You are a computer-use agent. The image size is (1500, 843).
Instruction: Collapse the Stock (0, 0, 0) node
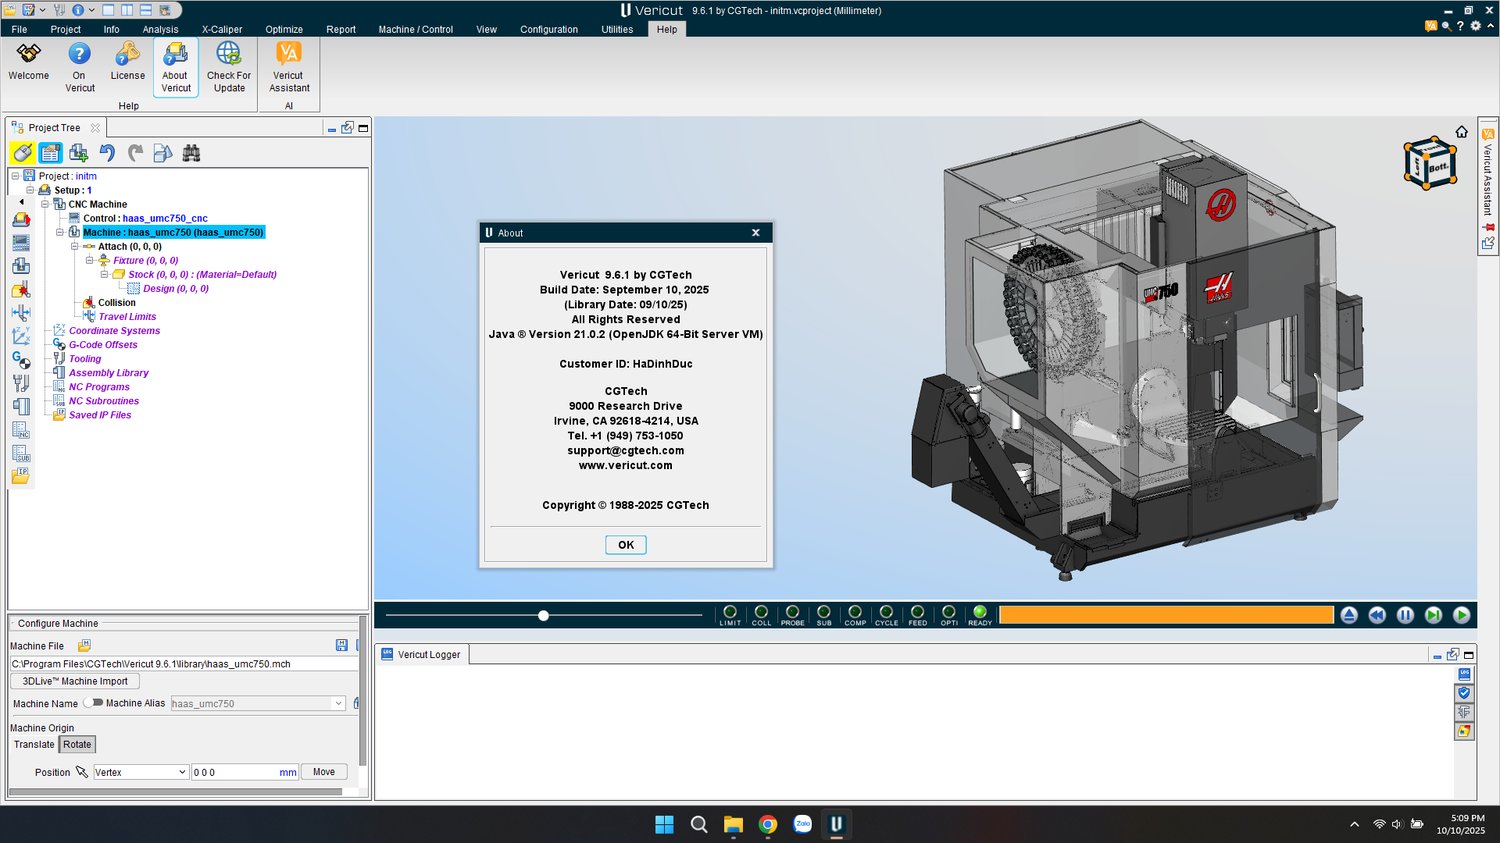pos(104,274)
